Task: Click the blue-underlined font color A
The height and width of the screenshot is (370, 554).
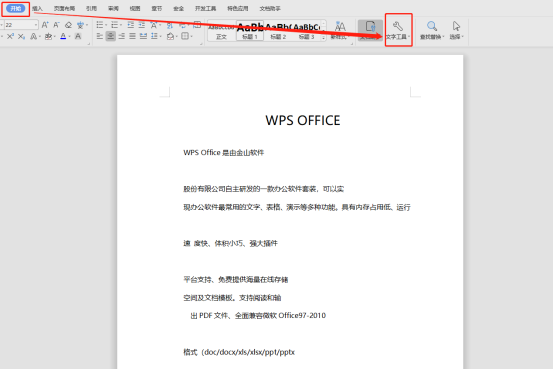Action: pos(63,36)
